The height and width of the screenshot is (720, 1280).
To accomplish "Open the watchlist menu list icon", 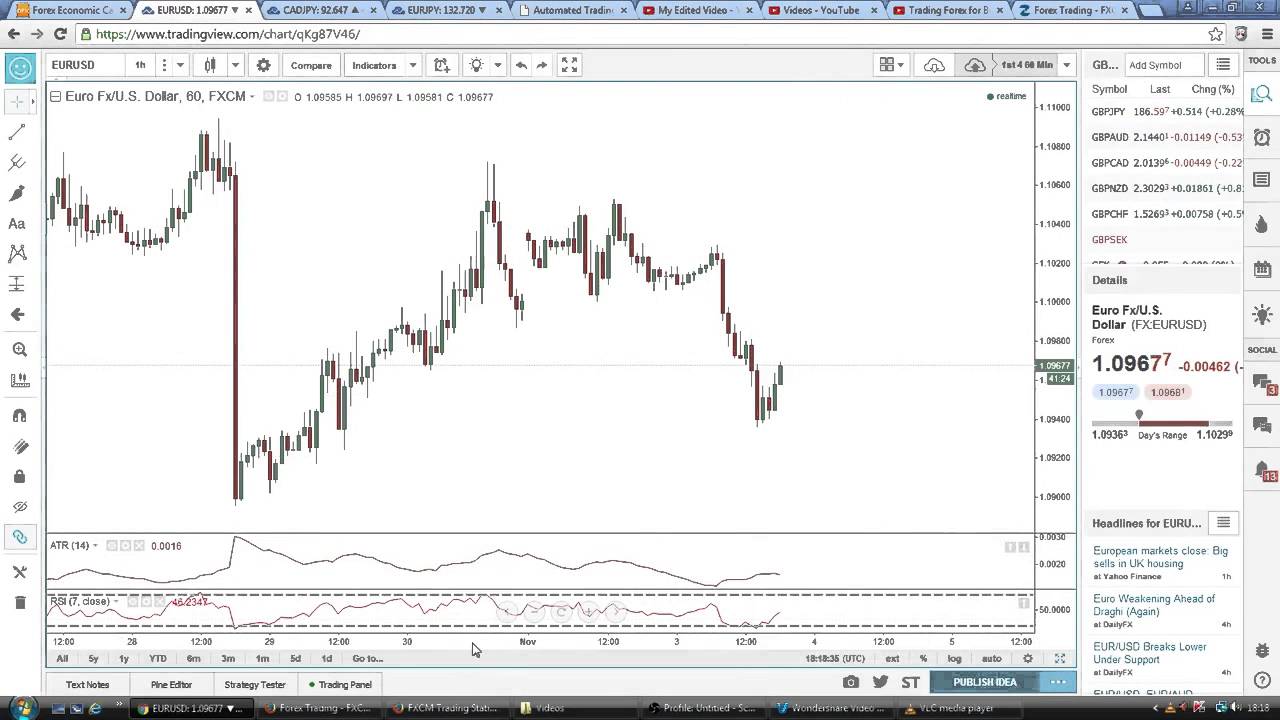I will point(1223,65).
